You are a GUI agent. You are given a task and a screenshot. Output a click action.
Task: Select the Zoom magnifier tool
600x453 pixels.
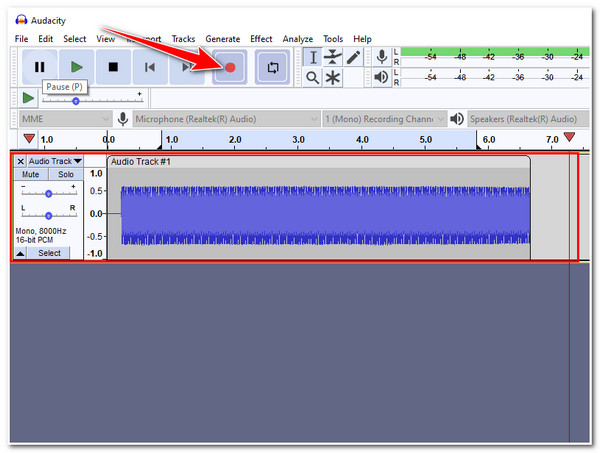313,78
